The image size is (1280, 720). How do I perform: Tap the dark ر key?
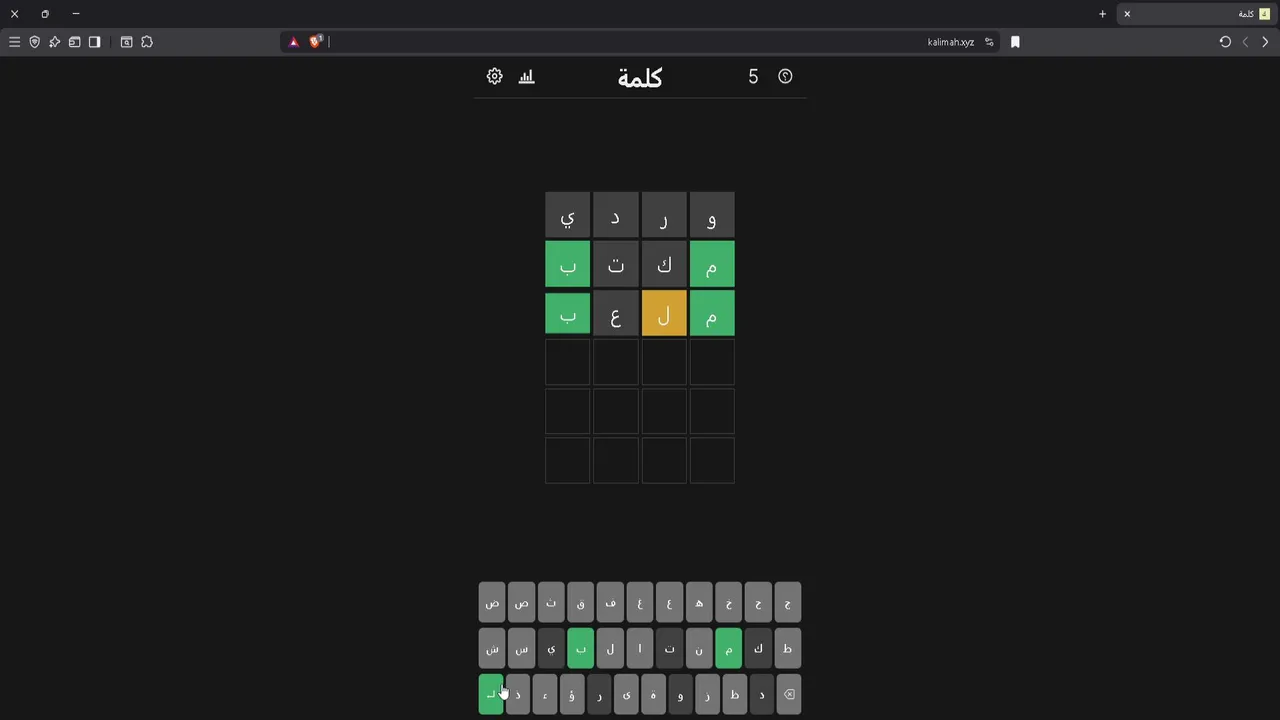pyautogui.click(x=599, y=694)
